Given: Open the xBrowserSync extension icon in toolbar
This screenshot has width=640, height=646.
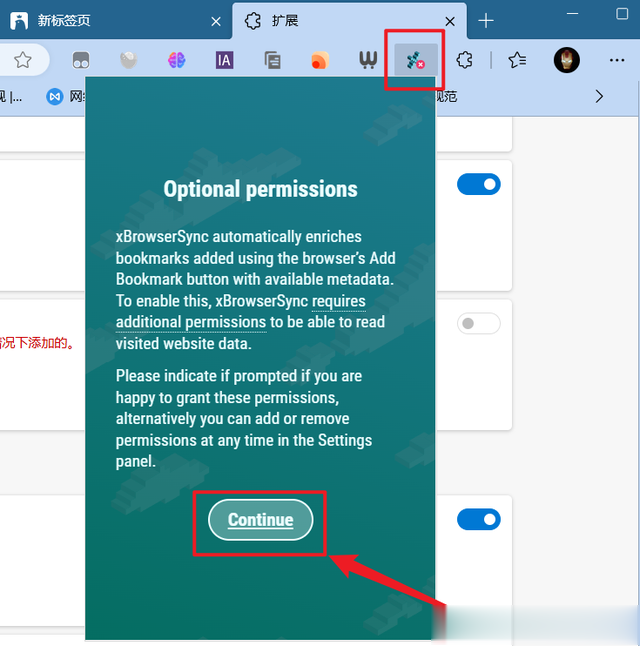Looking at the screenshot, I should click(x=415, y=60).
